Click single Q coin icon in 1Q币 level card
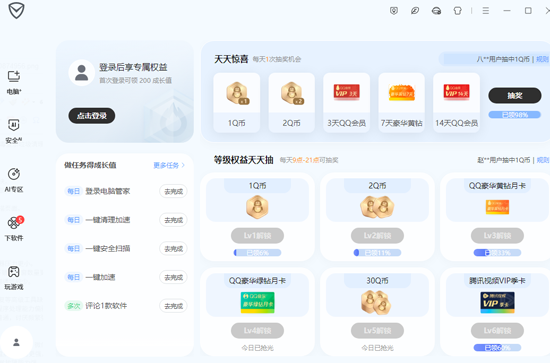The image size is (550, 363). click(257, 207)
